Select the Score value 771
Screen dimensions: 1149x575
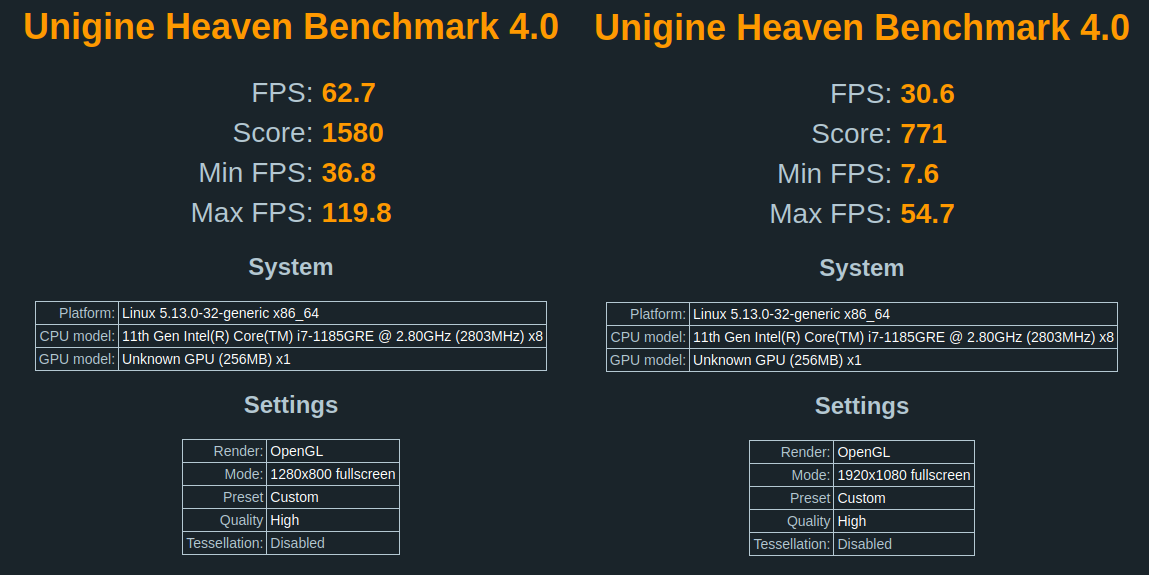(x=923, y=133)
